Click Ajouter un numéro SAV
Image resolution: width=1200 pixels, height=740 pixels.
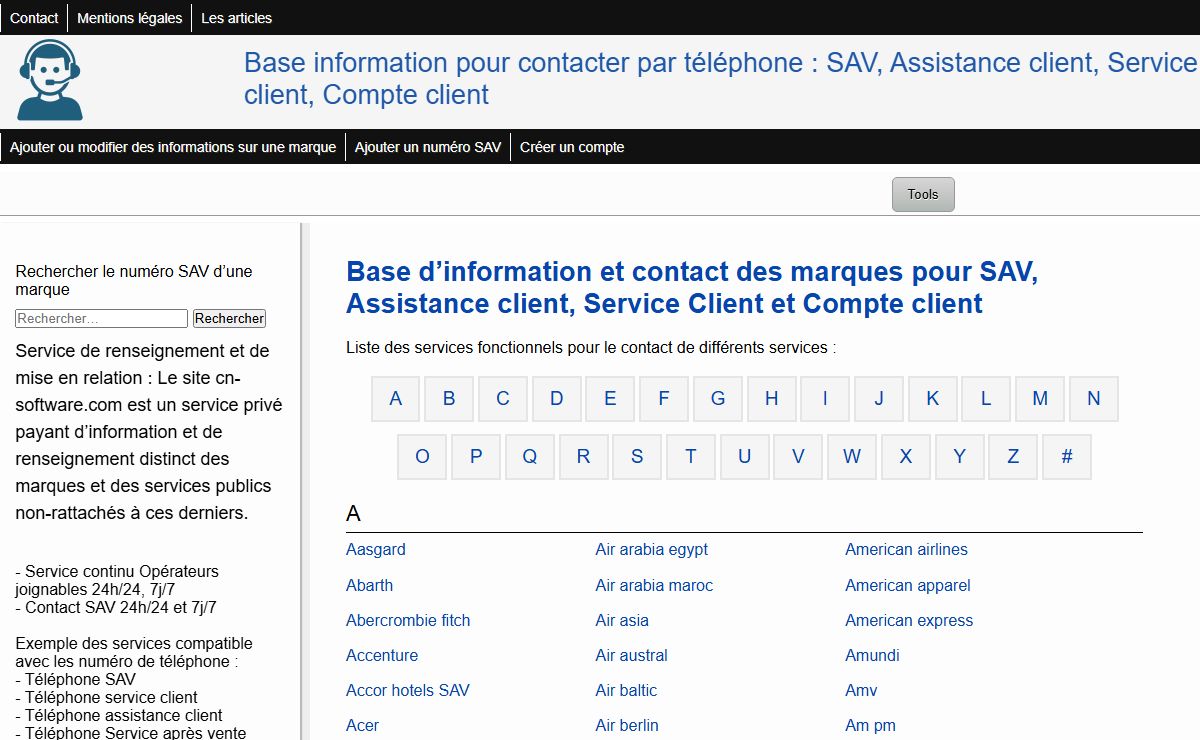click(428, 147)
